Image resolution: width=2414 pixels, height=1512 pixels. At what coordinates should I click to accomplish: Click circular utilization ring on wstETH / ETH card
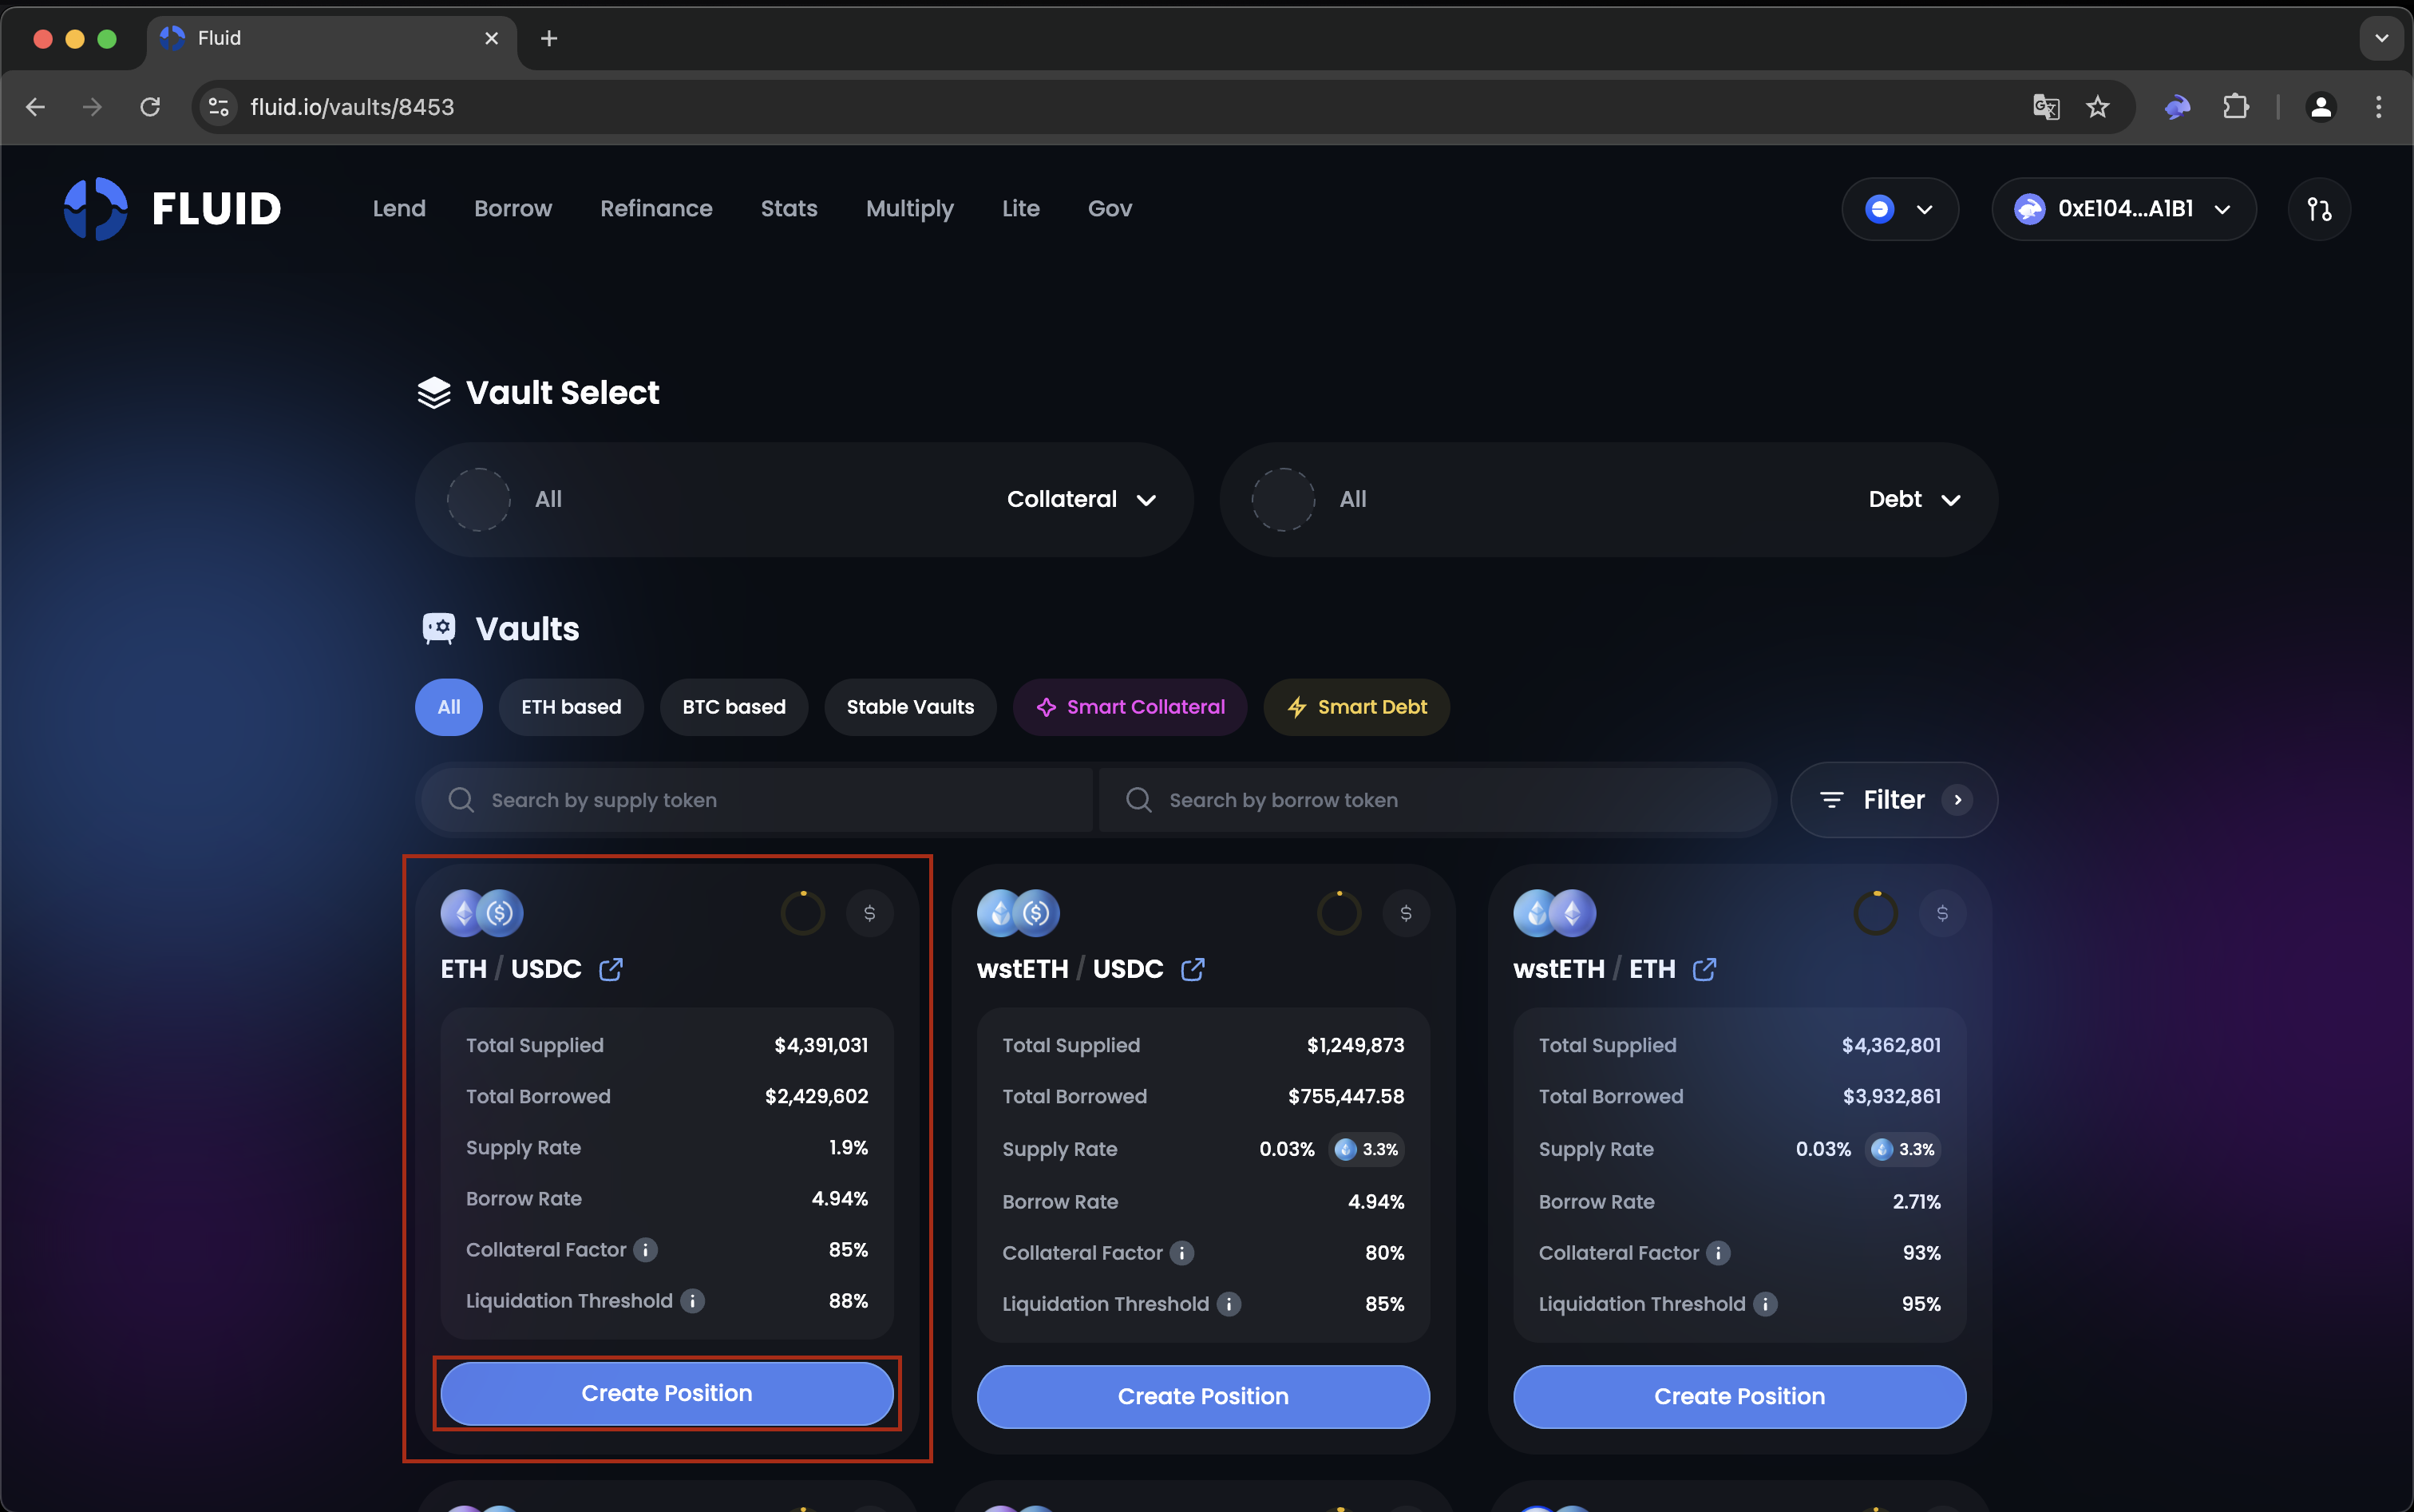coord(1876,913)
